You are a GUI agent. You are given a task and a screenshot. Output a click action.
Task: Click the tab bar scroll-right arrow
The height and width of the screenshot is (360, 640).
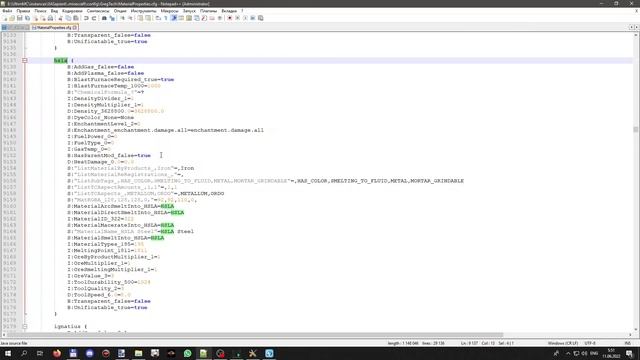pyautogui.click(x=636, y=27)
